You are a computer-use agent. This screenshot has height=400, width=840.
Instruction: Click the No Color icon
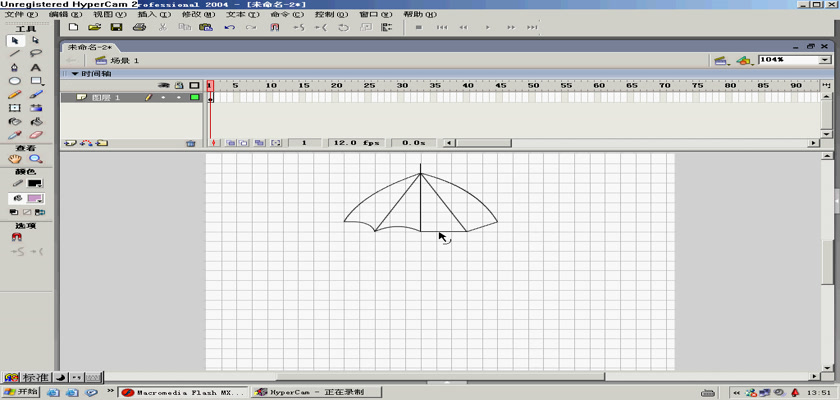point(27,213)
